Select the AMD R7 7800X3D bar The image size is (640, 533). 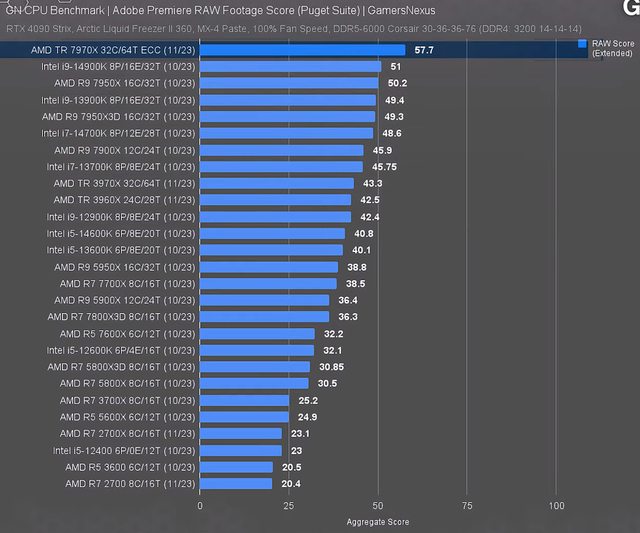pyautogui.click(x=265, y=316)
